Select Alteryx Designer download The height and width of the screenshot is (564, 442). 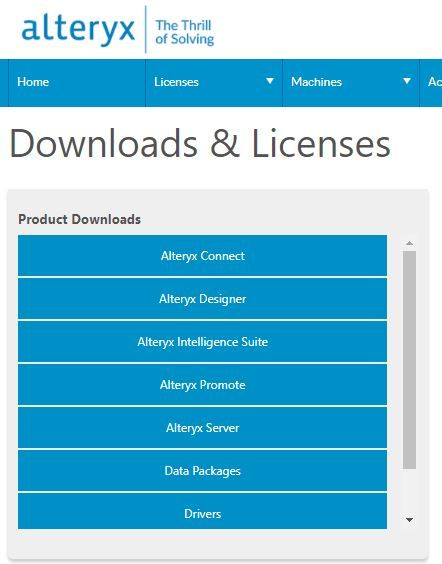(202, 299)
